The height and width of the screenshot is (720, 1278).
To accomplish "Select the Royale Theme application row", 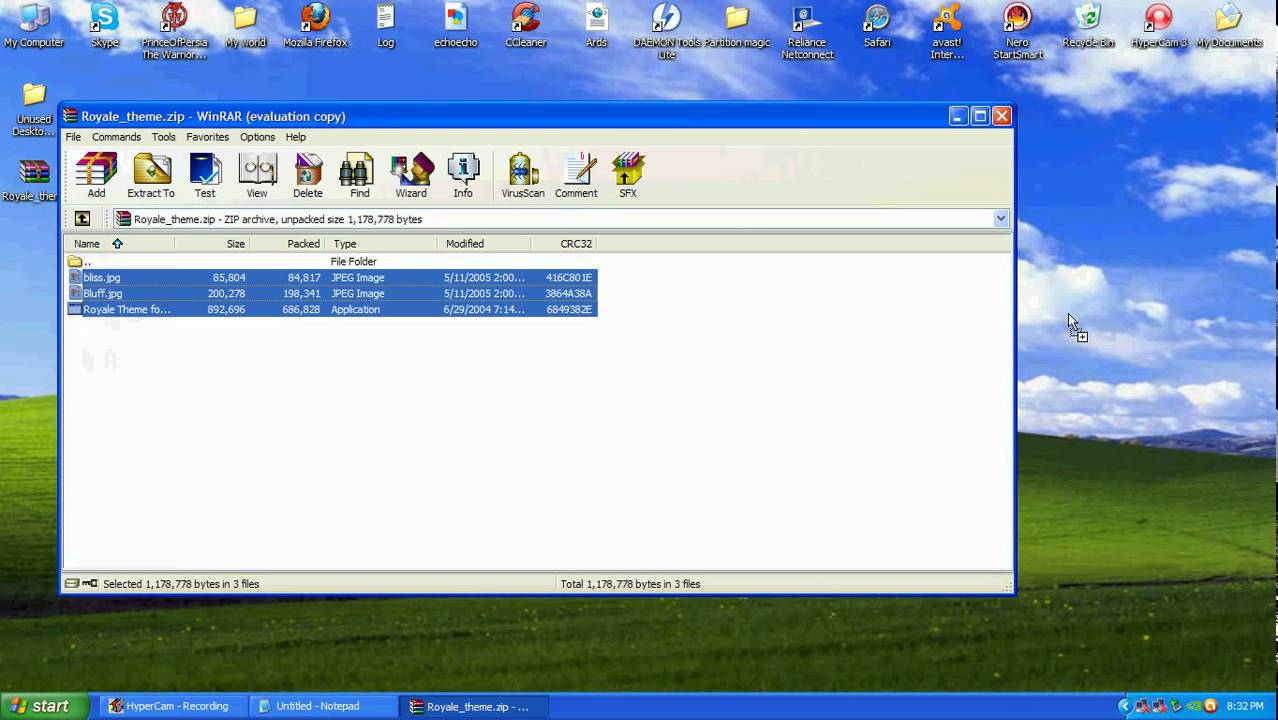I will click(x=331, y=310).
